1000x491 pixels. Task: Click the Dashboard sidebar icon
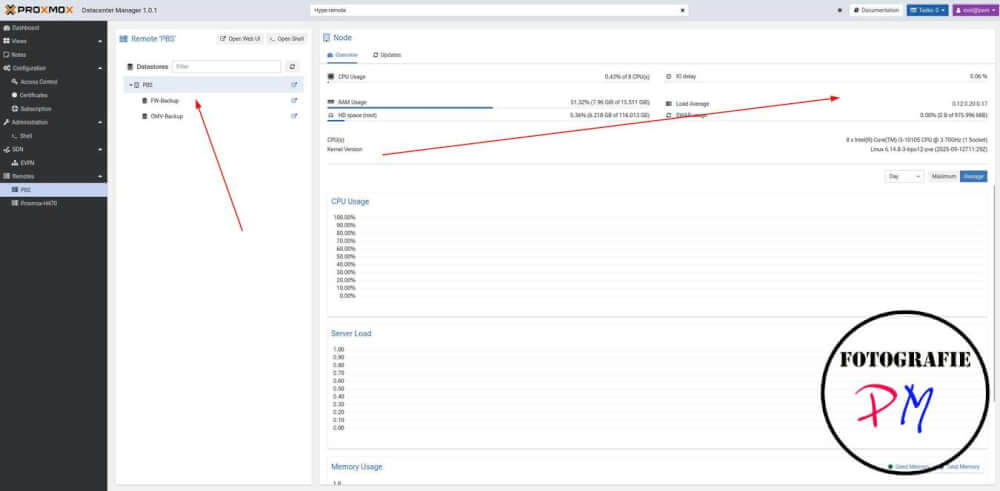coord(6,28)
